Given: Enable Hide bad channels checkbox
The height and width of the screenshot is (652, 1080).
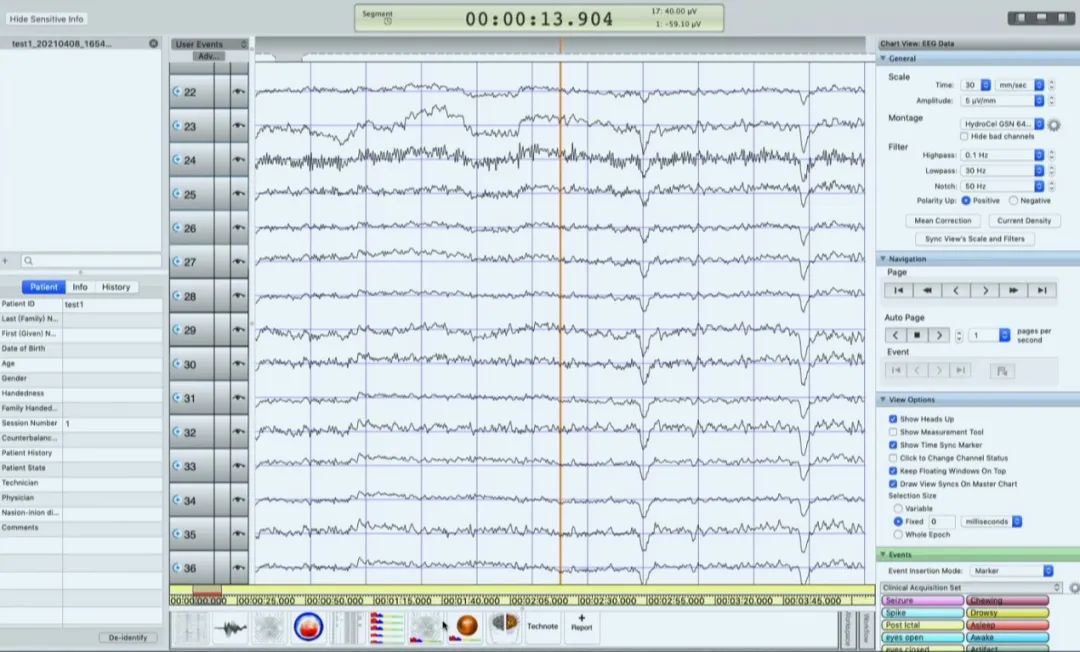Looking at the screenshot, I should [x=964, y=137].
